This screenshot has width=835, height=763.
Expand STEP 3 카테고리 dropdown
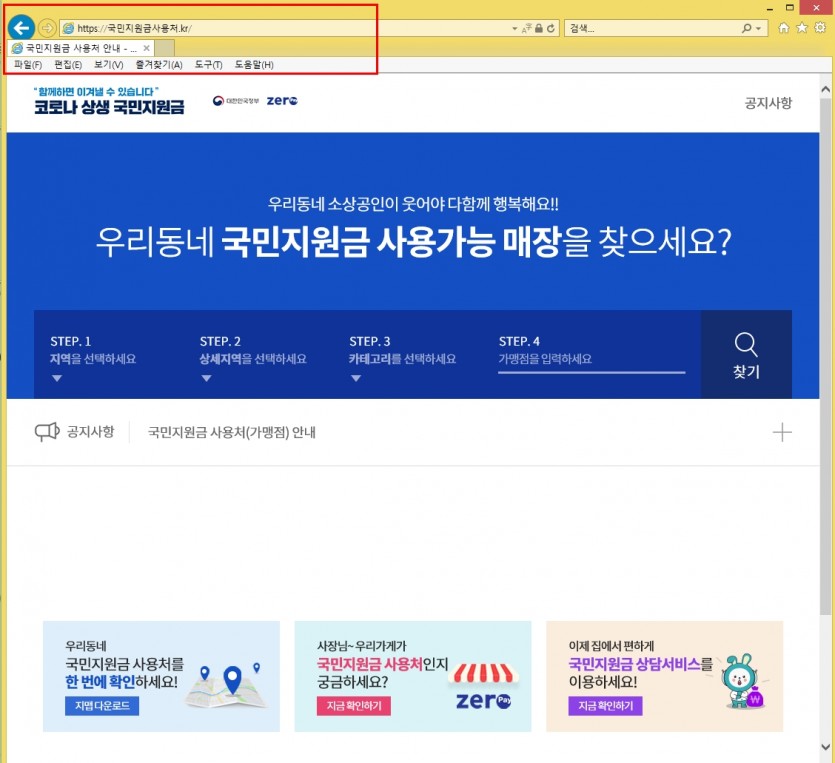click(x=356, y=378)
